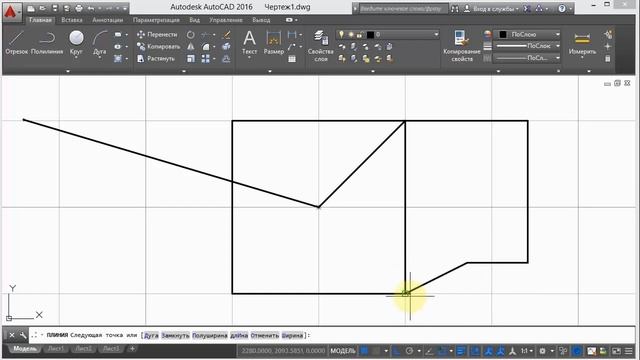The width and height of the screenshot is (640, 360).
Task: Insert a table with the Table icon
Action: pos(292,59)
